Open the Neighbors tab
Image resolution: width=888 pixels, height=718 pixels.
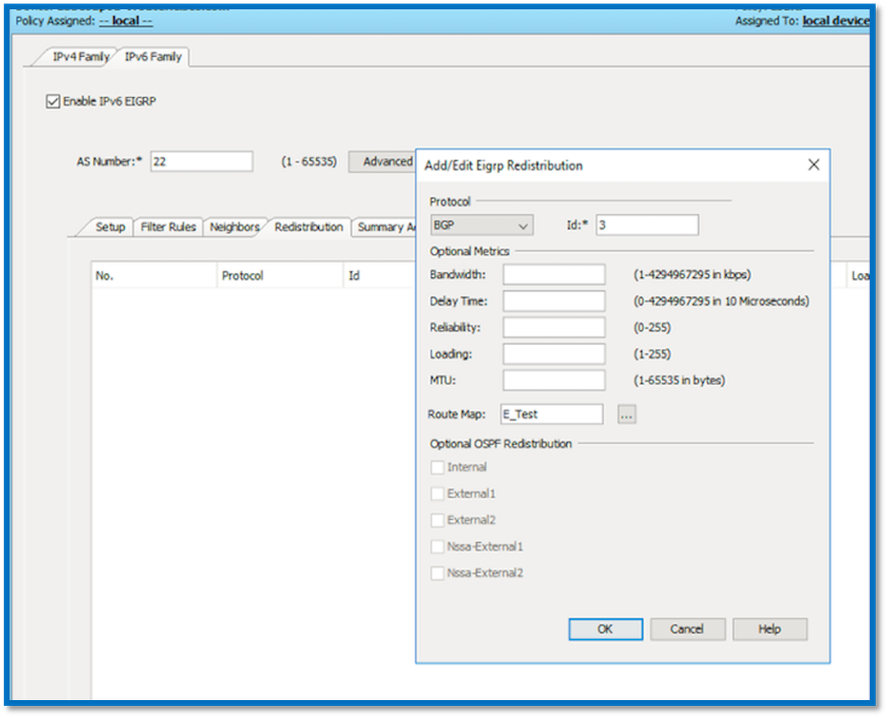[234, 227]
